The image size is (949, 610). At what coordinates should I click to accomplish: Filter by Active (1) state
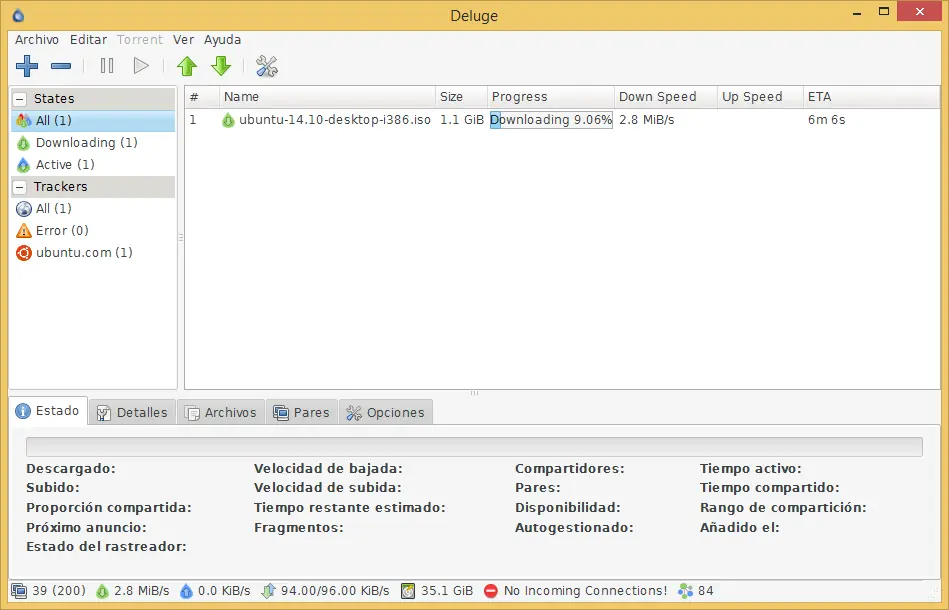[93, 165]
